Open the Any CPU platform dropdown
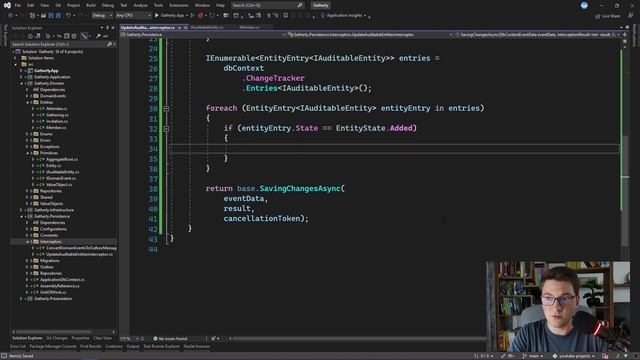Viewport: 640px width, 360px height. click(x=133, y=16)
